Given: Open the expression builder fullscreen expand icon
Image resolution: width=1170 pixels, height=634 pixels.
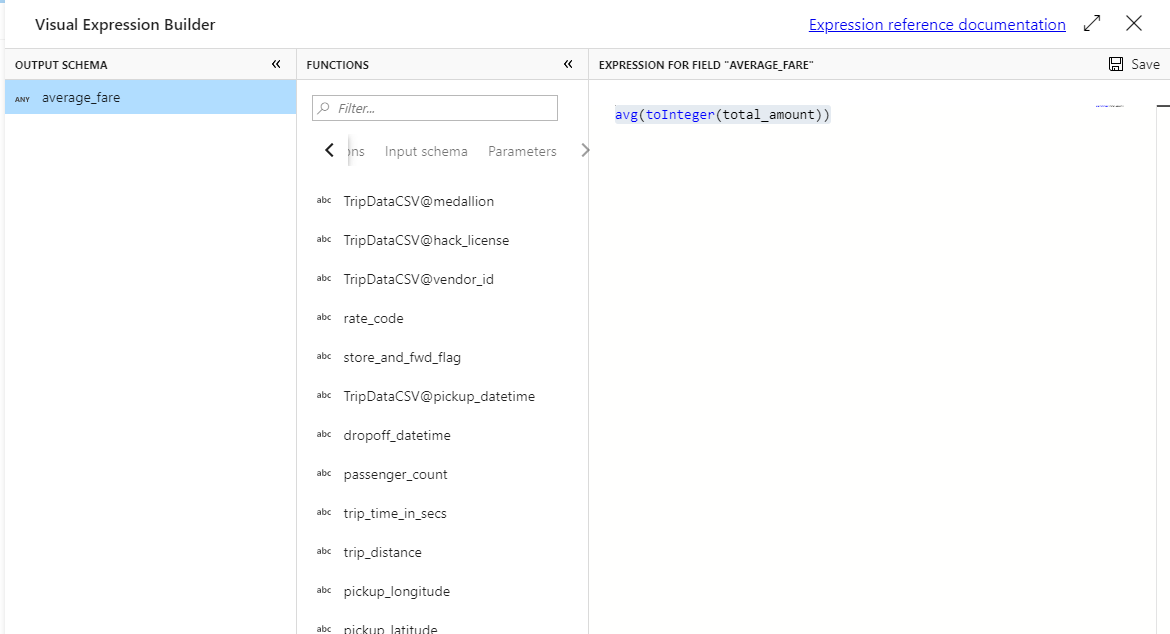Looking at the screenshot, I should point(1091,23).
